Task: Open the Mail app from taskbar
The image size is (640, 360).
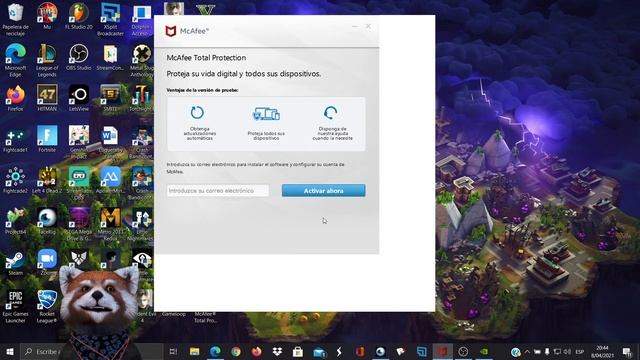Action: coord(319,351)
